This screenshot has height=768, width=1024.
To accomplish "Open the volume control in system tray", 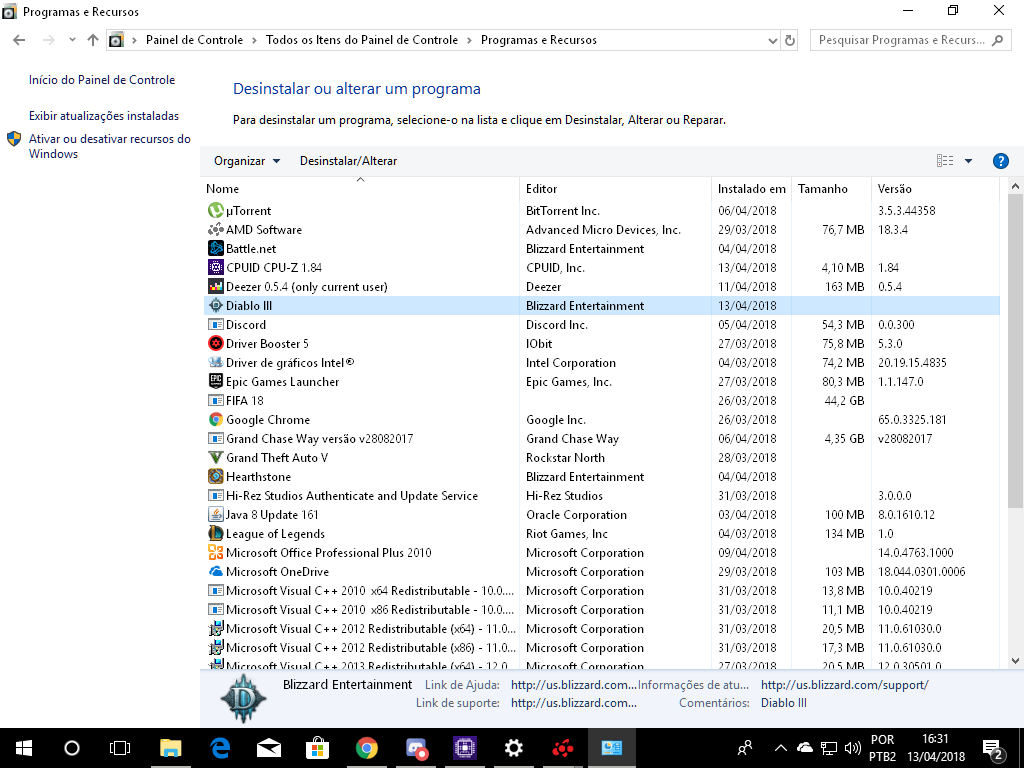I will (x=852, y=748).
